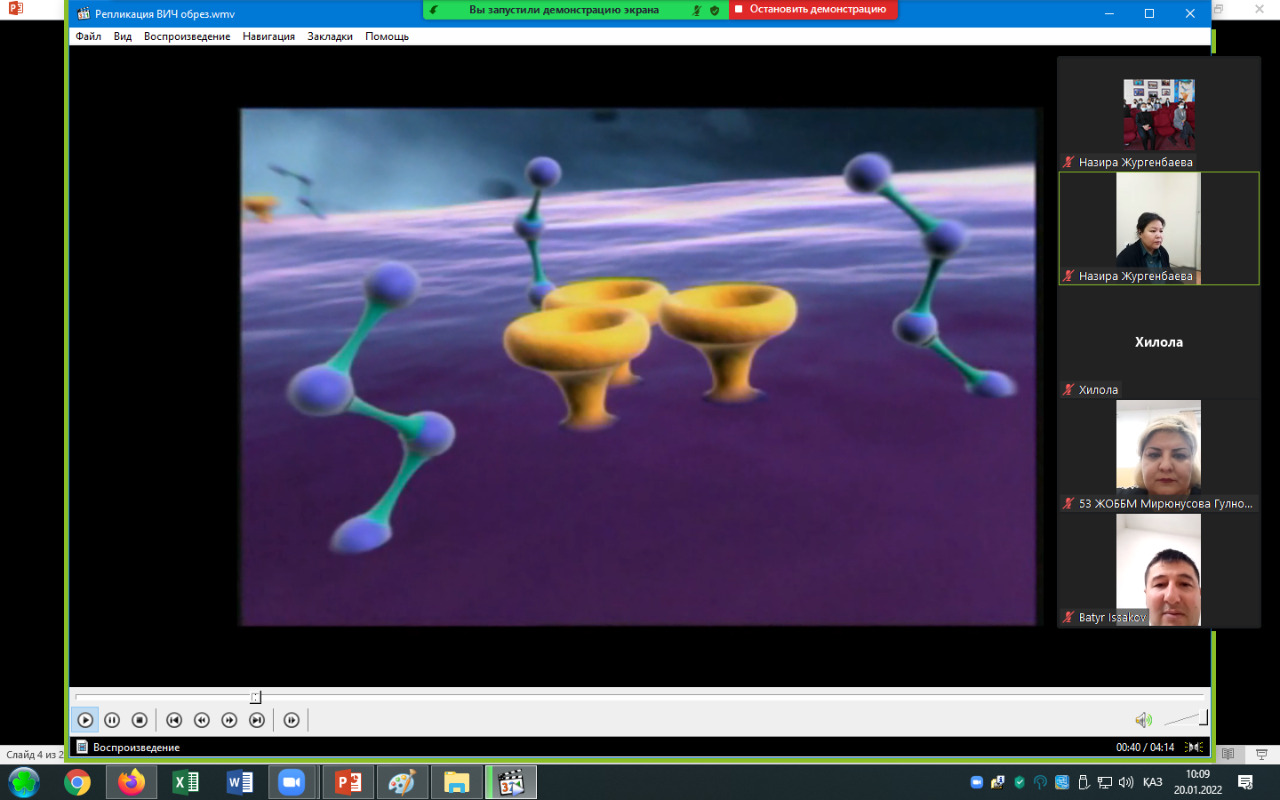The width and height of the screenshot is (1280, 800).
Task: Open the Файл menu
Action: [x=88, y=36]
